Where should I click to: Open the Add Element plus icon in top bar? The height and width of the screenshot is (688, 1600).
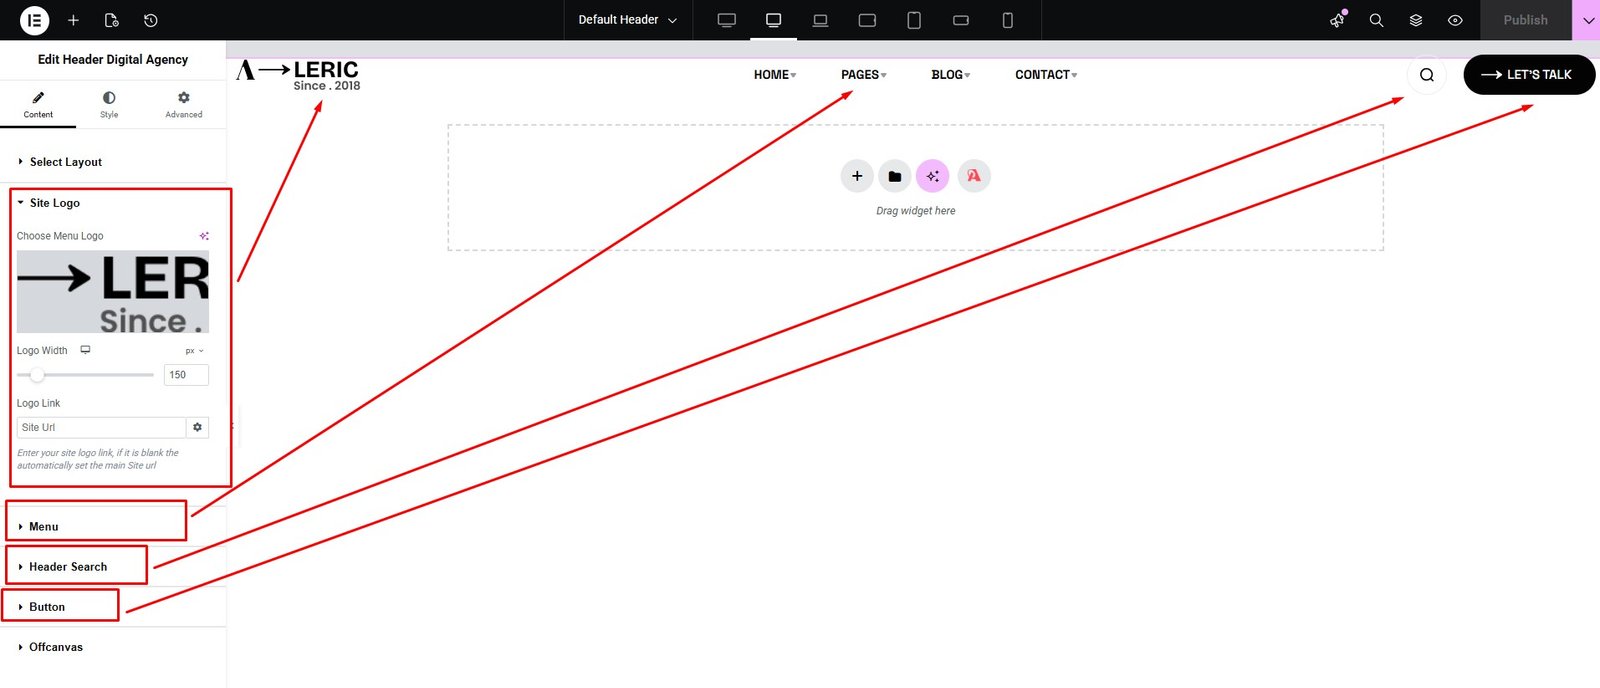(73, 20)
